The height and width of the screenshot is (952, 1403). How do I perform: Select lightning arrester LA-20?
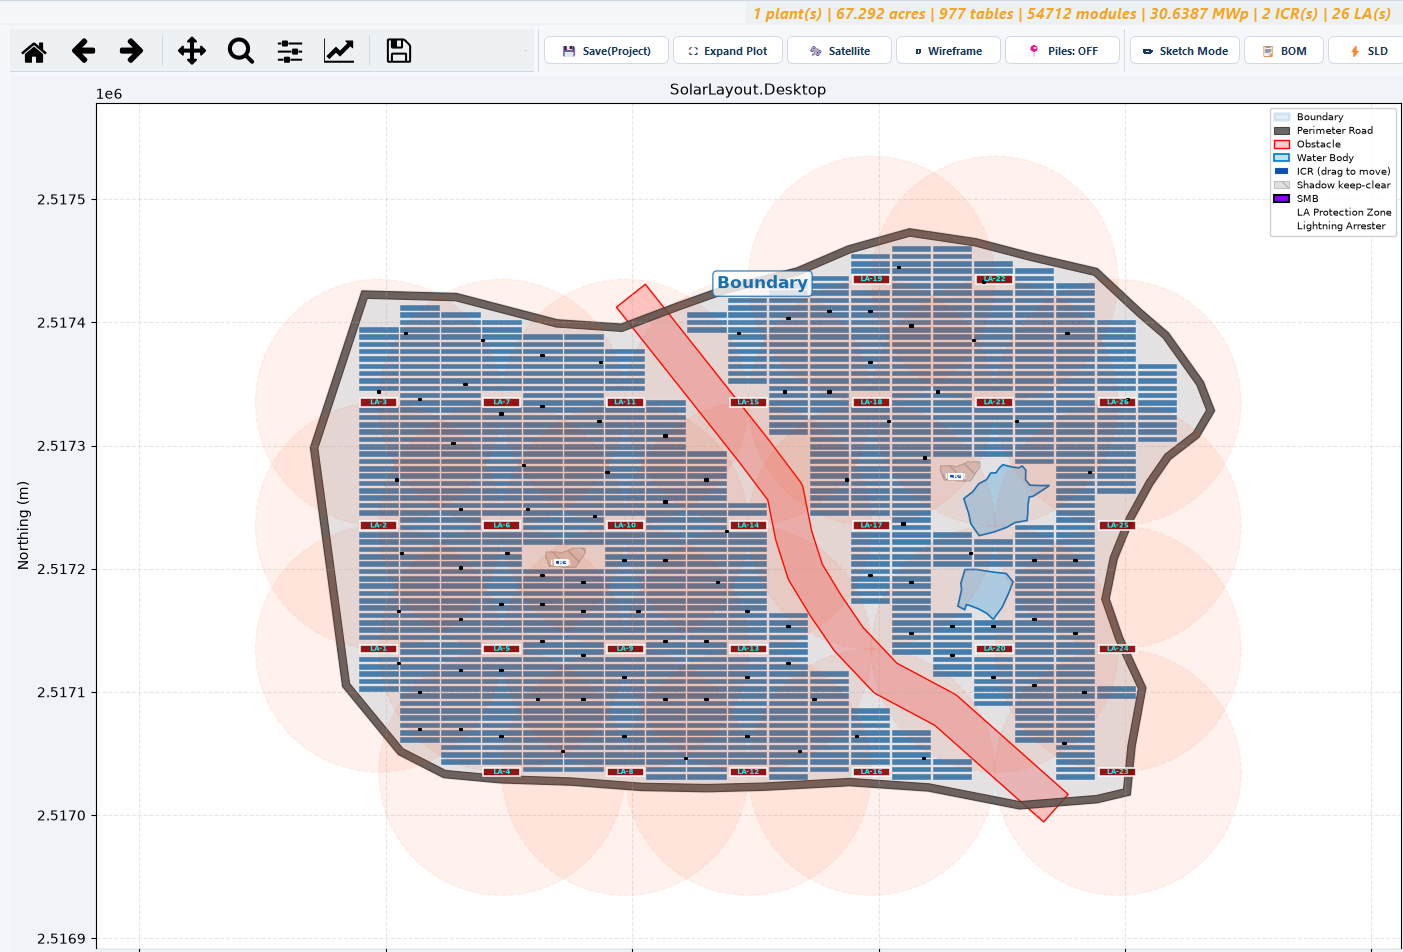pyautogui.click(x=994, y=649)
